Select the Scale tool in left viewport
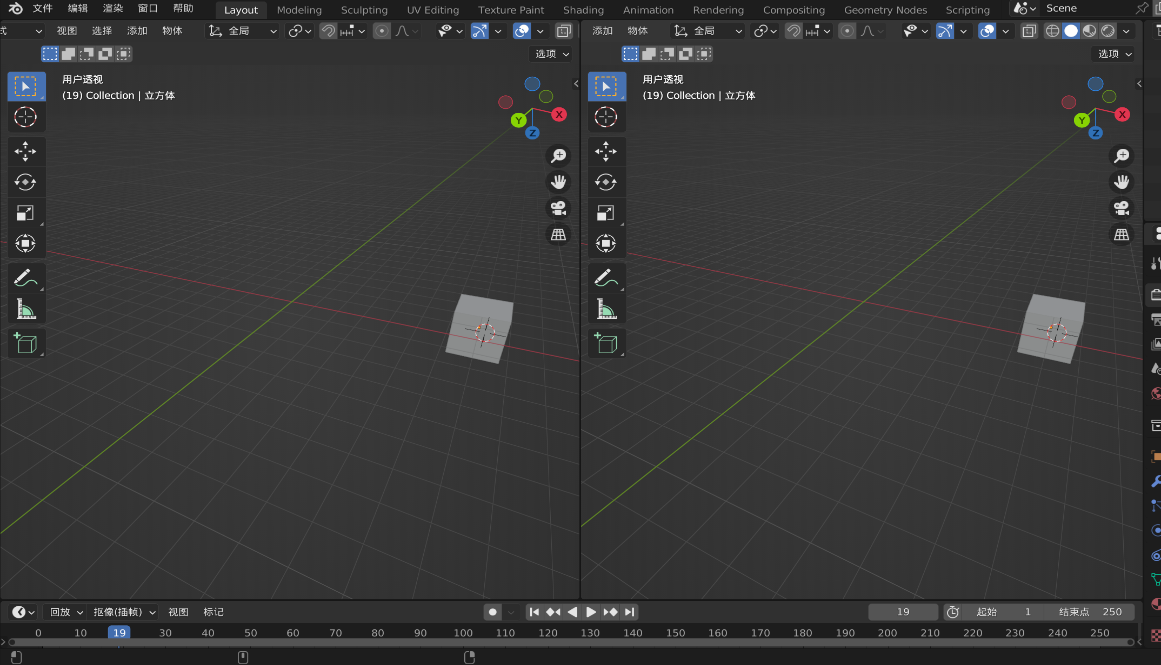The height and width of the screenshot is (665, 1161). click(26, 212)
